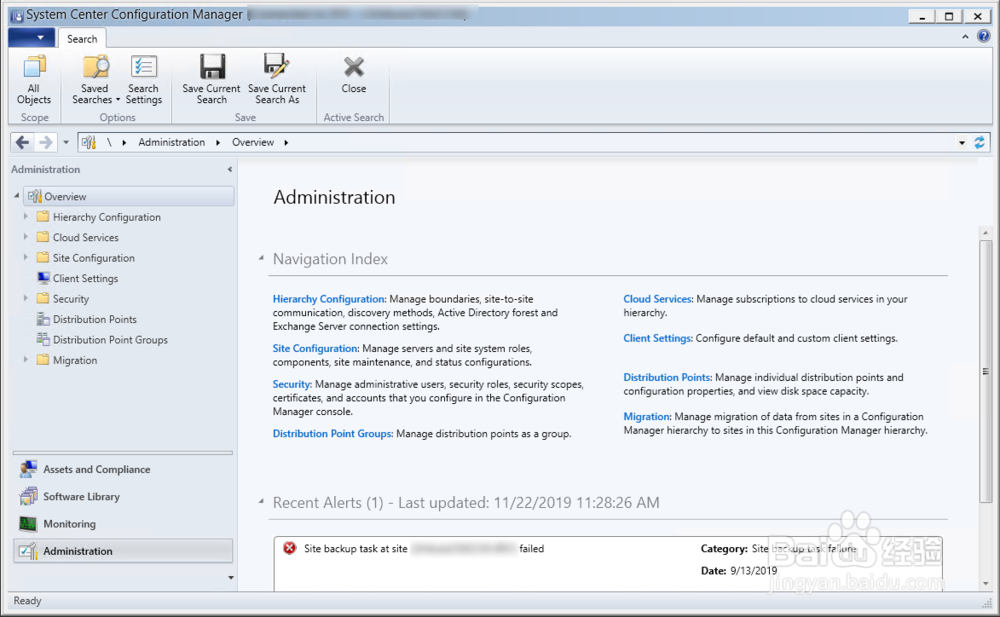Click Save Current Search
1000x617 pixels.
click(211, 80)
